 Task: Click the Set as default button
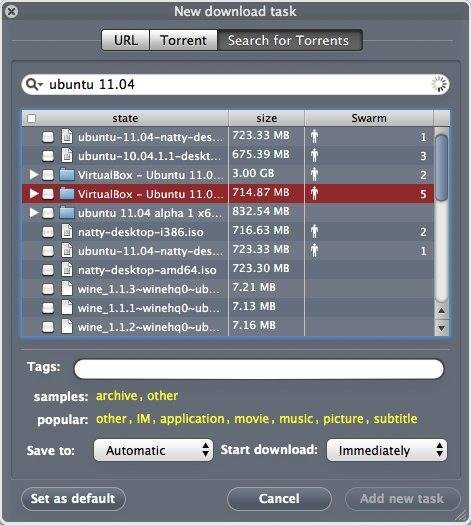tap(73, 499)
